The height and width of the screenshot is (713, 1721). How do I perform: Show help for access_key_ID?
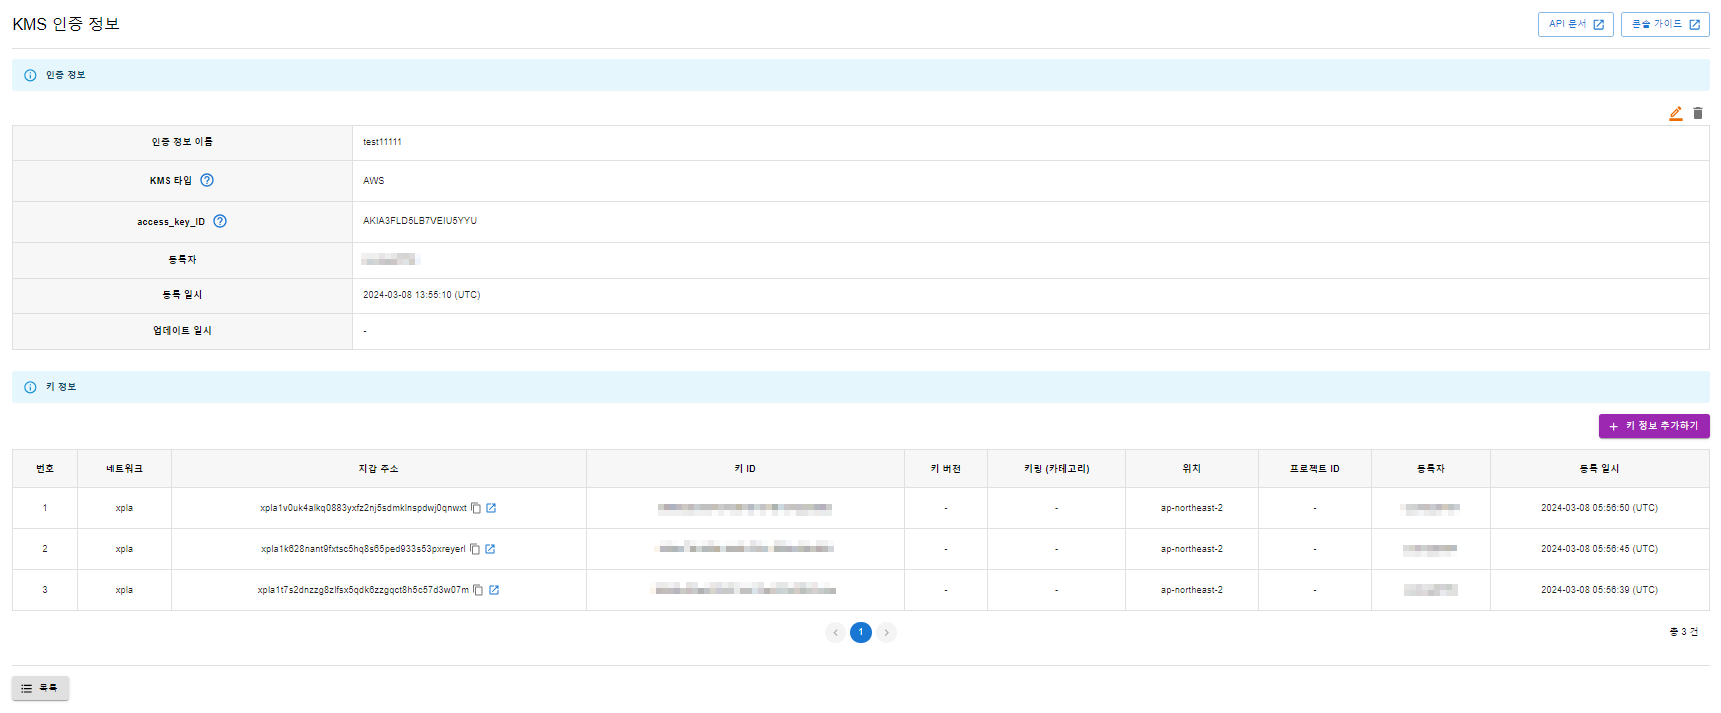220,221
